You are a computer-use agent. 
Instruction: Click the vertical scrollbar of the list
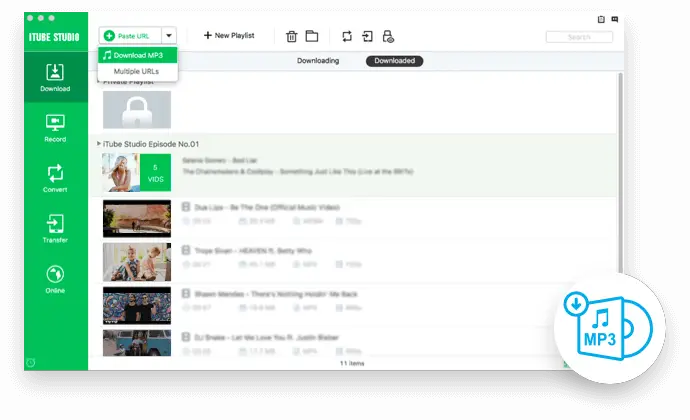tap(620, 174)
